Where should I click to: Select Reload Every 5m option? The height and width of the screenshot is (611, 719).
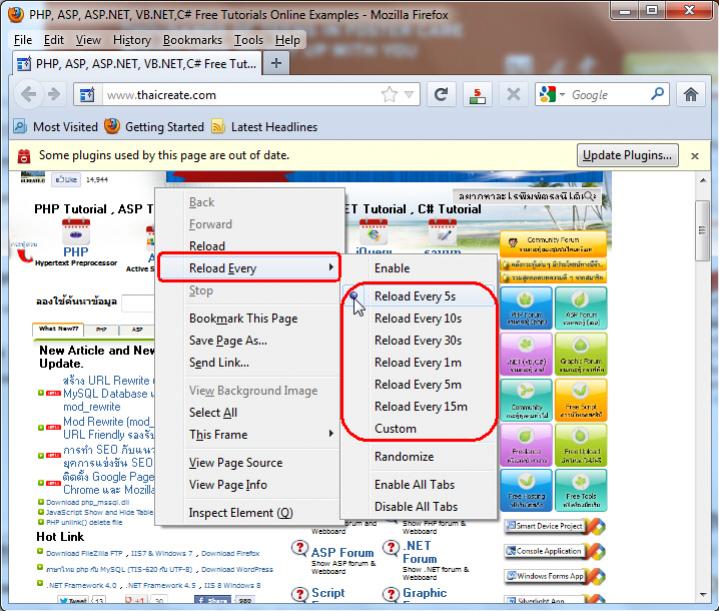pyautogui.click(x=418, y=384)
